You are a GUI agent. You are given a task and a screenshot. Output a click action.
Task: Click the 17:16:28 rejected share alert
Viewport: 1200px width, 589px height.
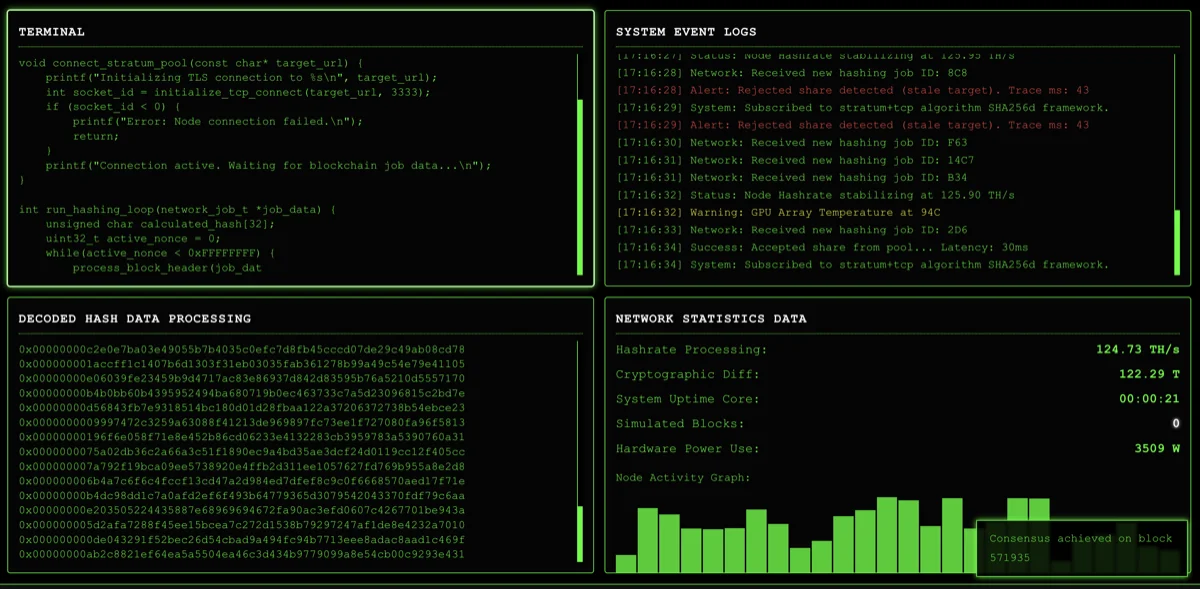(x=853, y=90)
